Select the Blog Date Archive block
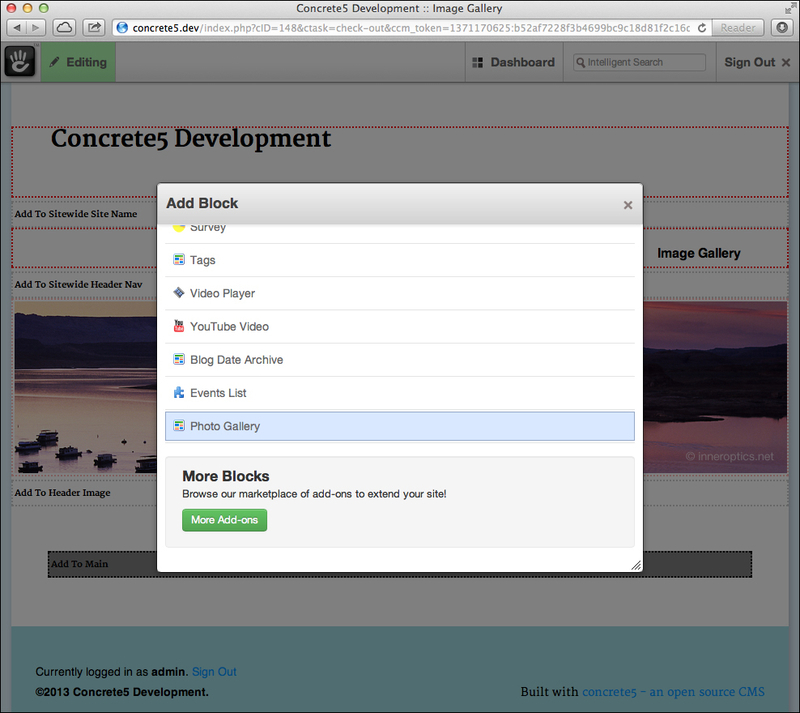800x713 pixels. (400, 360)
